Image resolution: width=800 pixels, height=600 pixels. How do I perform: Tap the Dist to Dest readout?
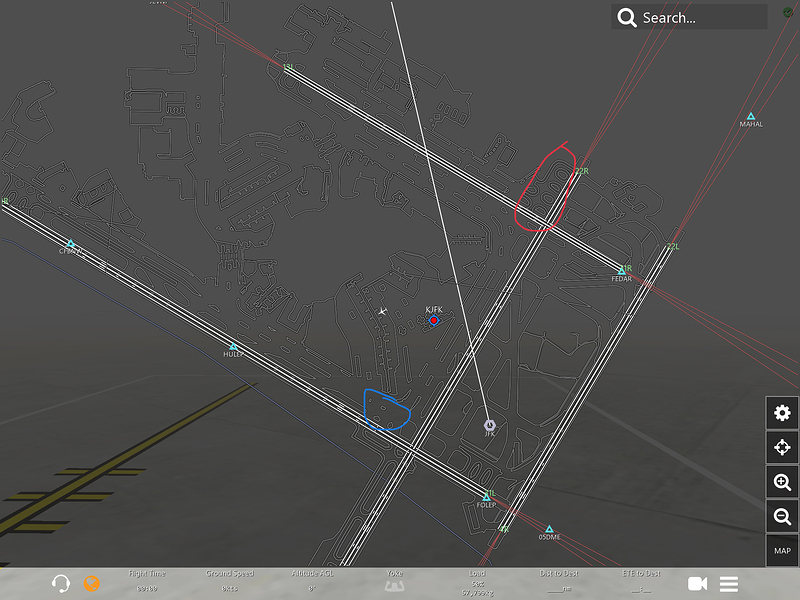pyautogui.click(x=559, y=581)
